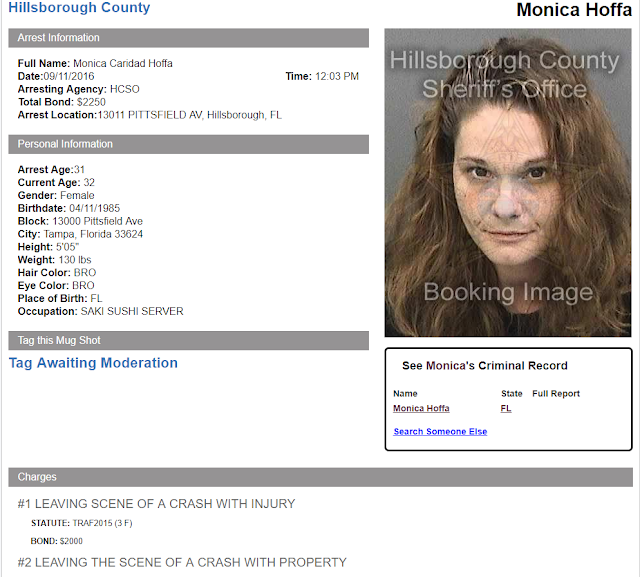Open the Hillsborough County heading link
The image size is (640, 577).
pyautogui.click(x=79, y=7)
